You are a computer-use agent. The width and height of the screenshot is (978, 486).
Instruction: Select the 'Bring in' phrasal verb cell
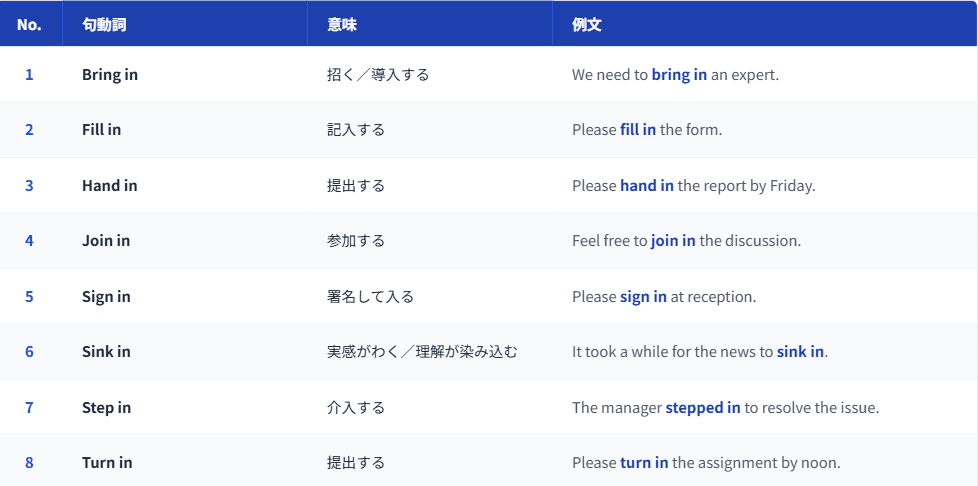pos(110,75)
